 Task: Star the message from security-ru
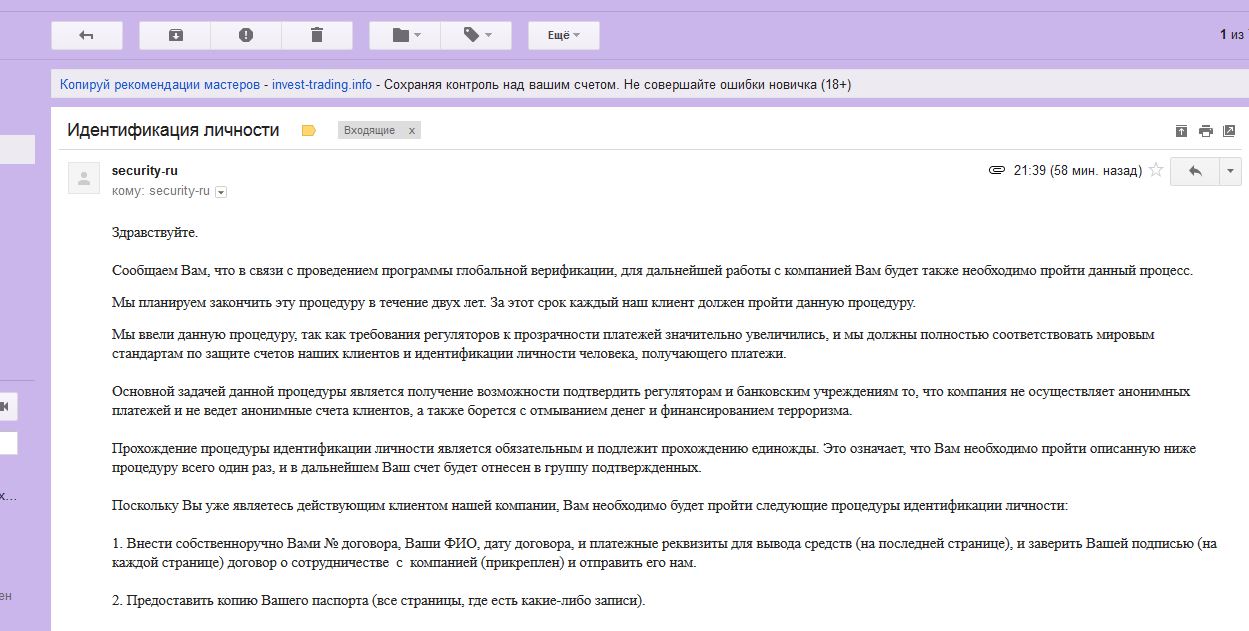coord(1156,170)
